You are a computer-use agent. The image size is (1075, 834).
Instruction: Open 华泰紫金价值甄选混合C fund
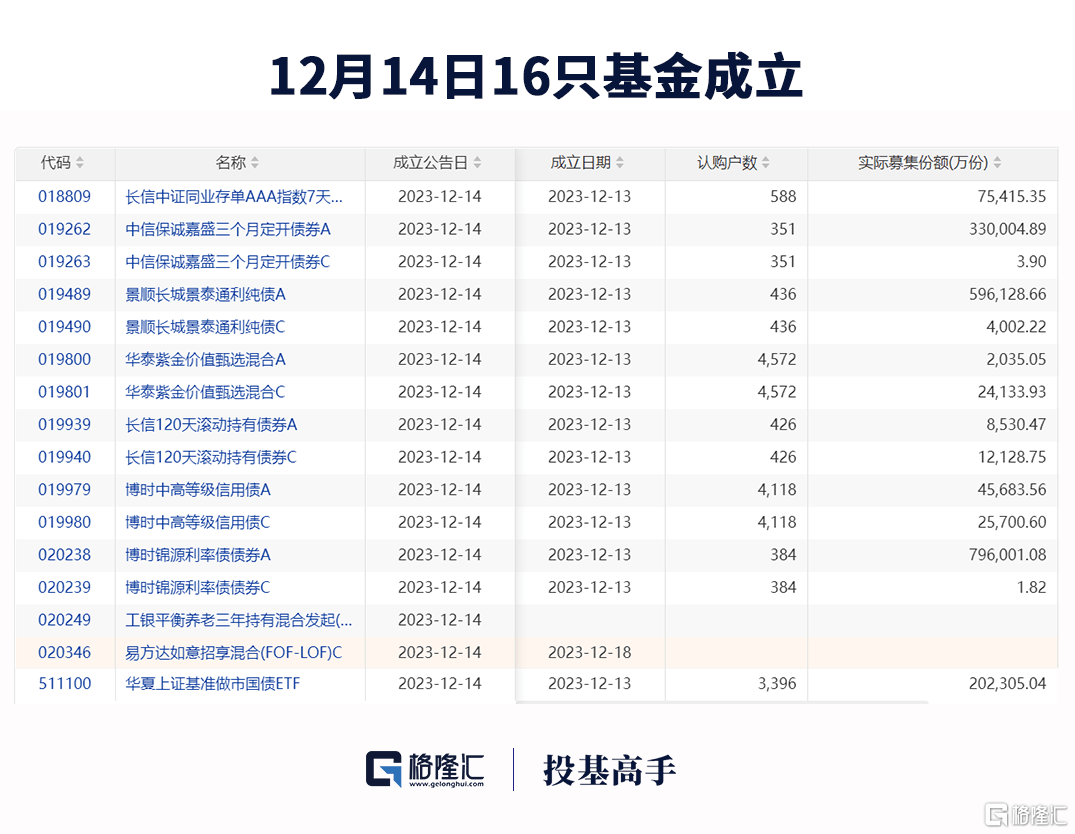click(x=205, y=392)
